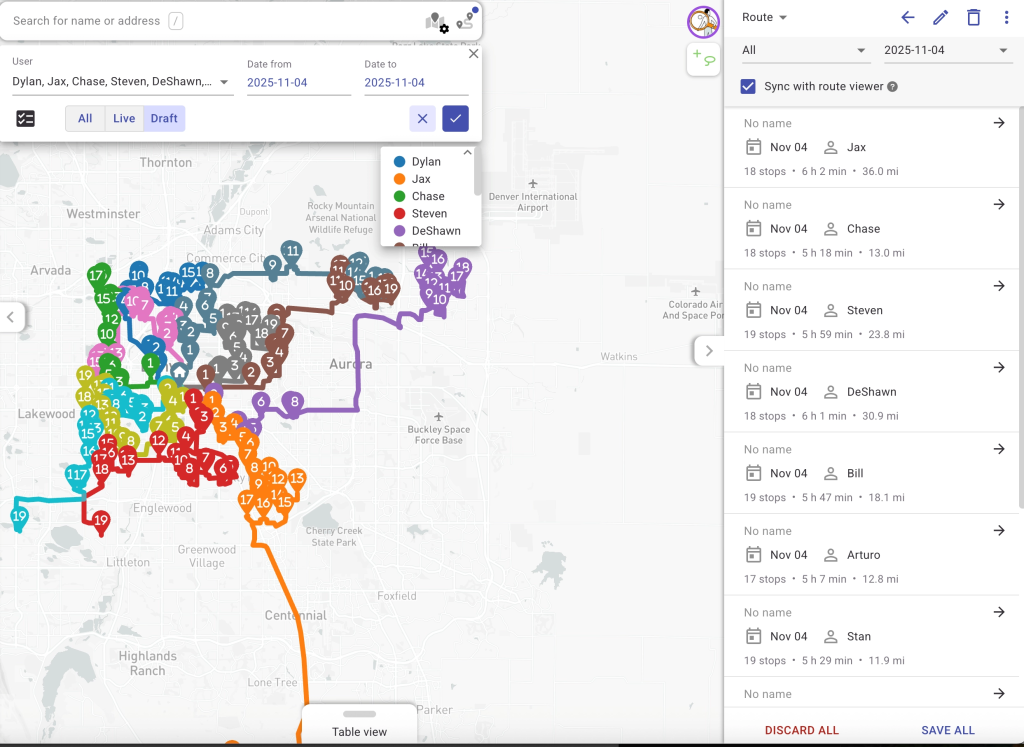Open the map settings icon in search bar
Image resolution: width=1024 pixels, height=747 pixels.
(x=436, y=21)
